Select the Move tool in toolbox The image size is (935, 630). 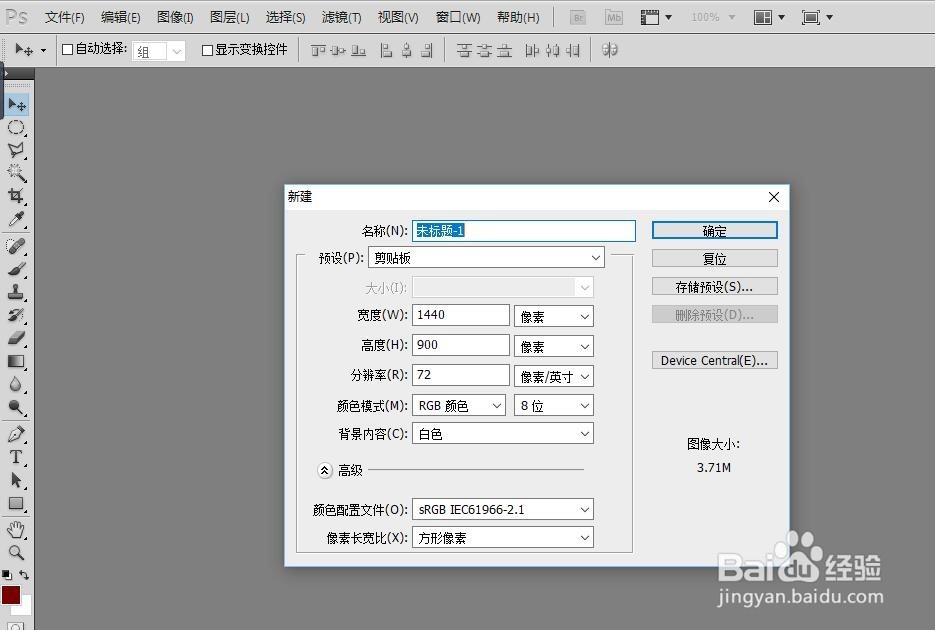(17, 105)
